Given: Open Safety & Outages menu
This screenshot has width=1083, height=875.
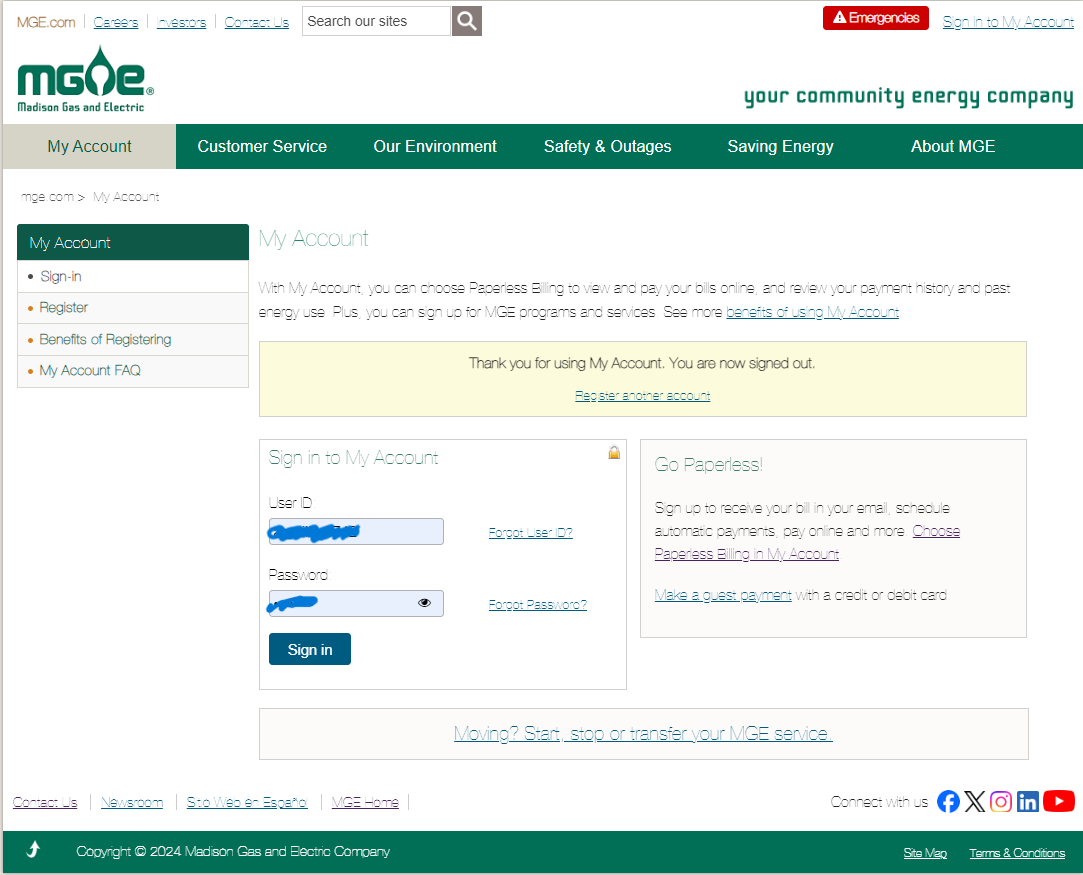Looking at the screenshot, I should 607,146.
